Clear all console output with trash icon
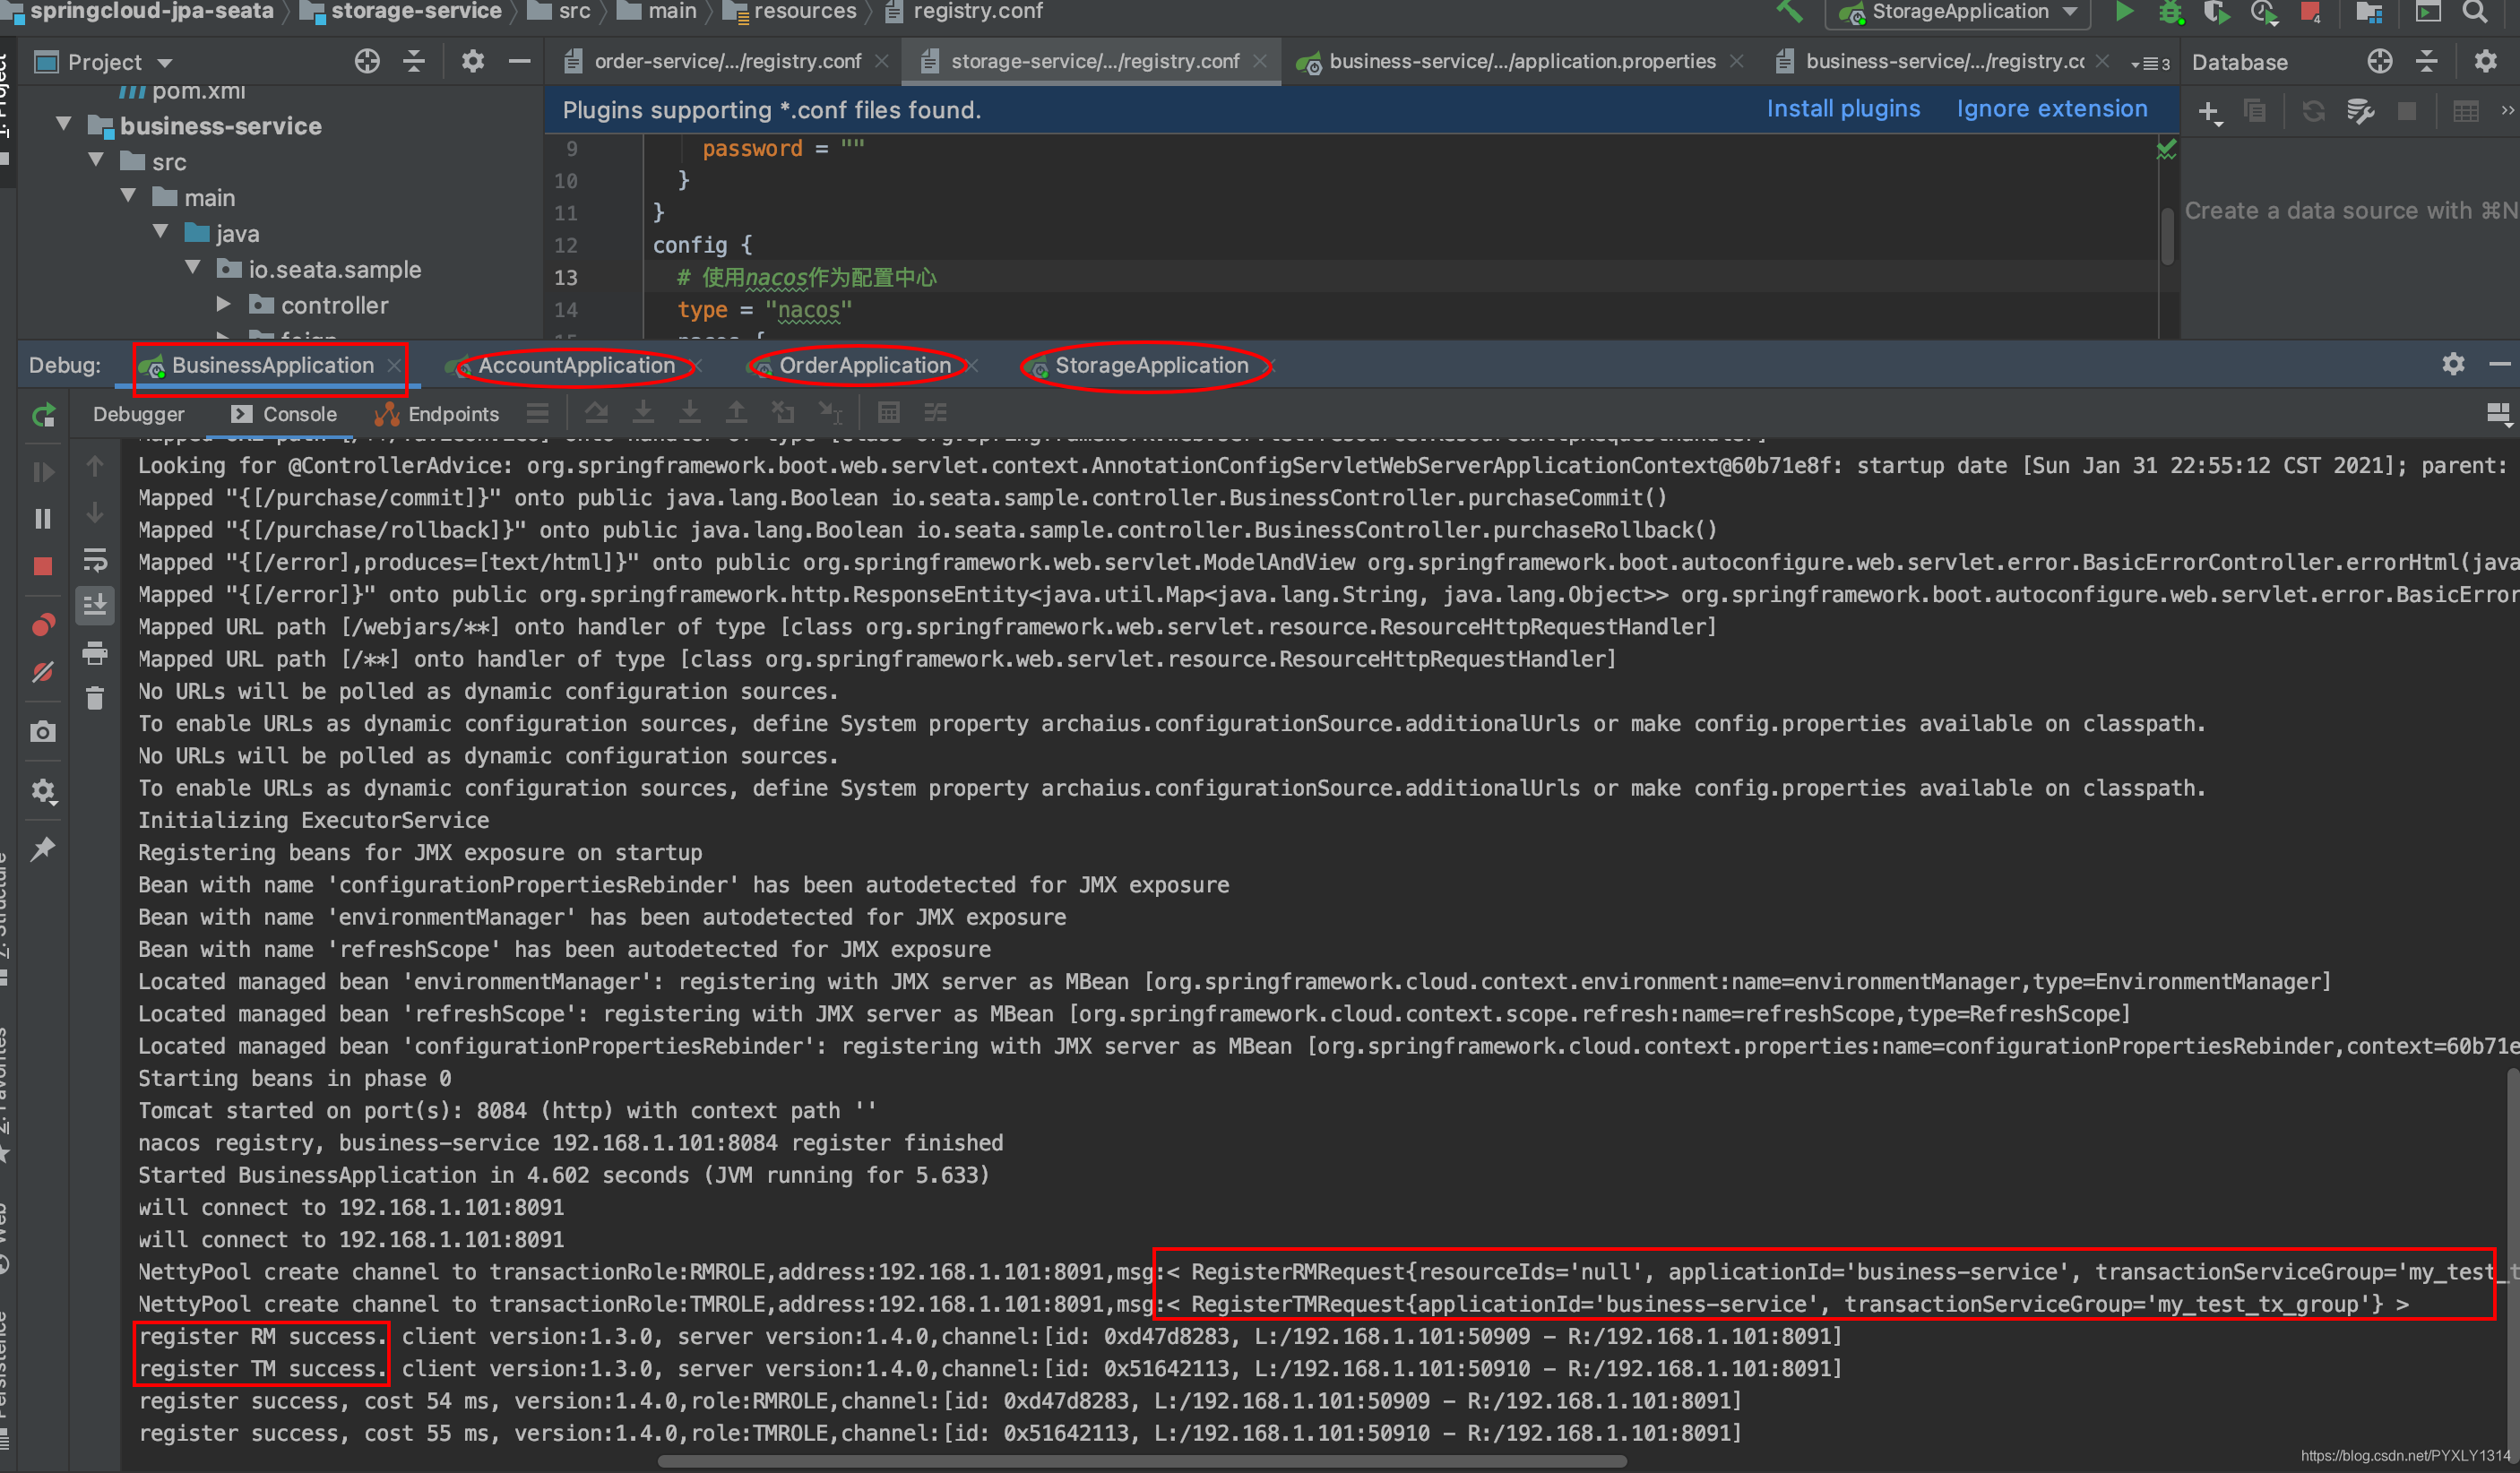Viewport: 2520px width, 1473px height. click(95, 698)
